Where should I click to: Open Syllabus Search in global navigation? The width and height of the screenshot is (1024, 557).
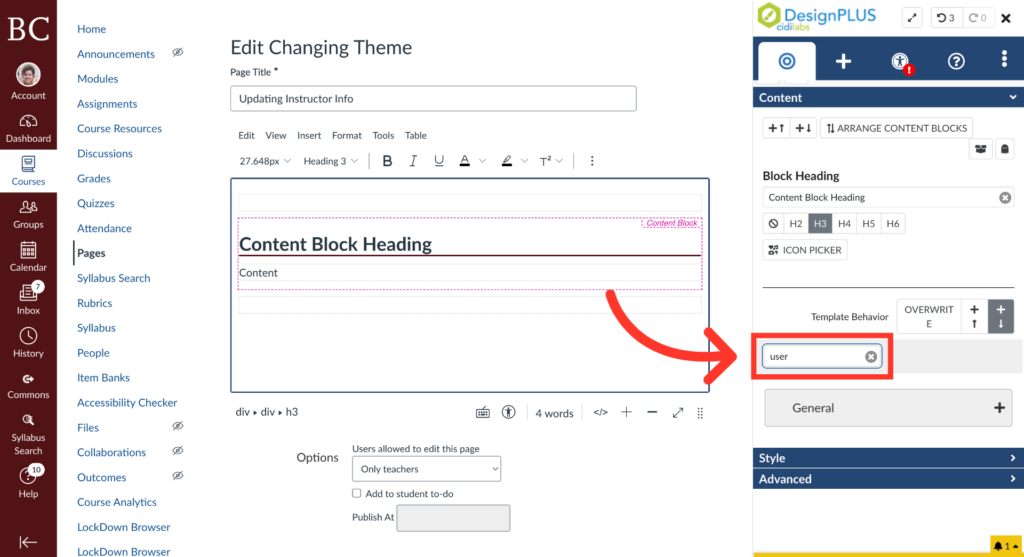tap(28, 435)
